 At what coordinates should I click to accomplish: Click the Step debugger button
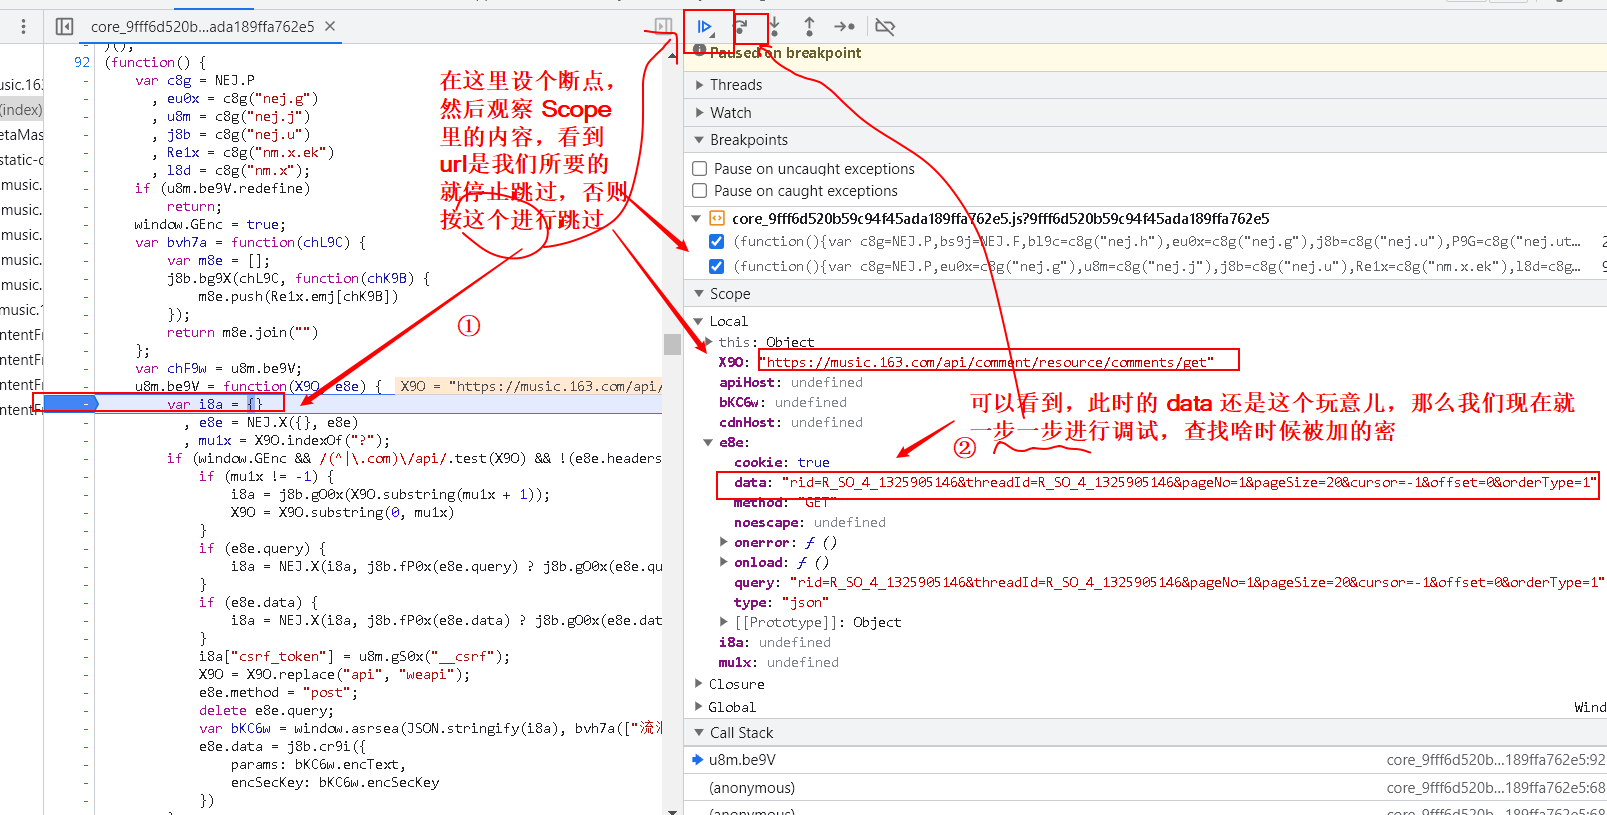coord(844,27)
